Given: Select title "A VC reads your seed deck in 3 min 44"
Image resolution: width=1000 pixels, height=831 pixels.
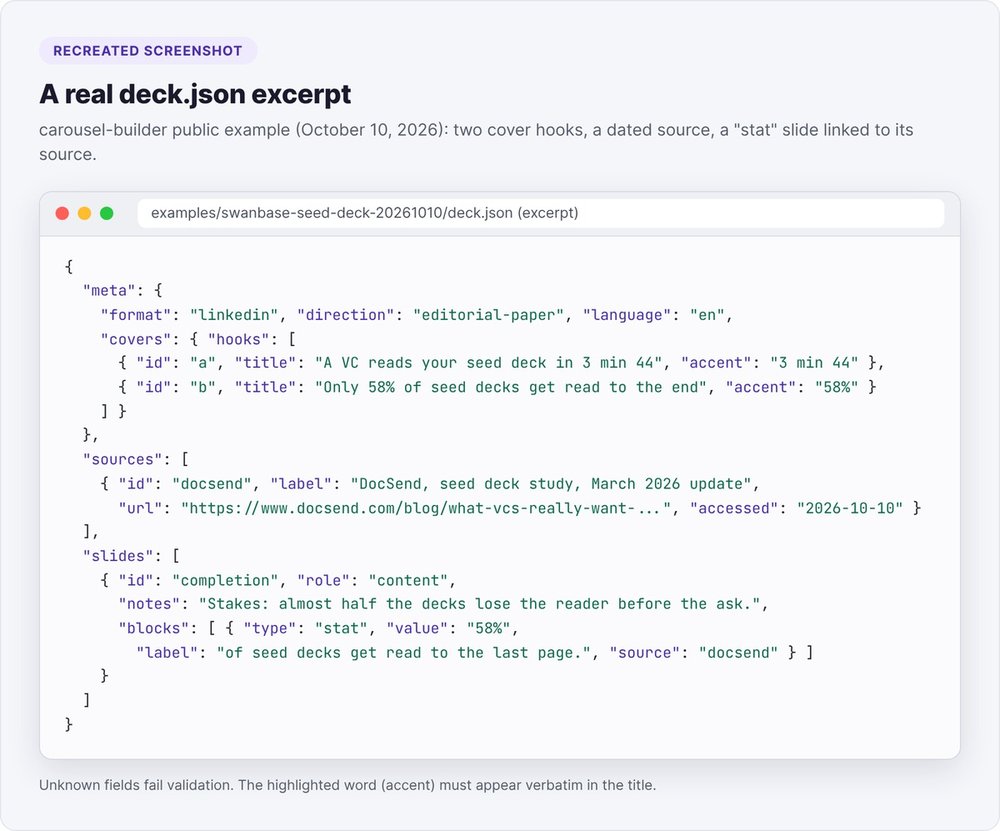Looking at the screenshot, I should [x=489, y=363].
